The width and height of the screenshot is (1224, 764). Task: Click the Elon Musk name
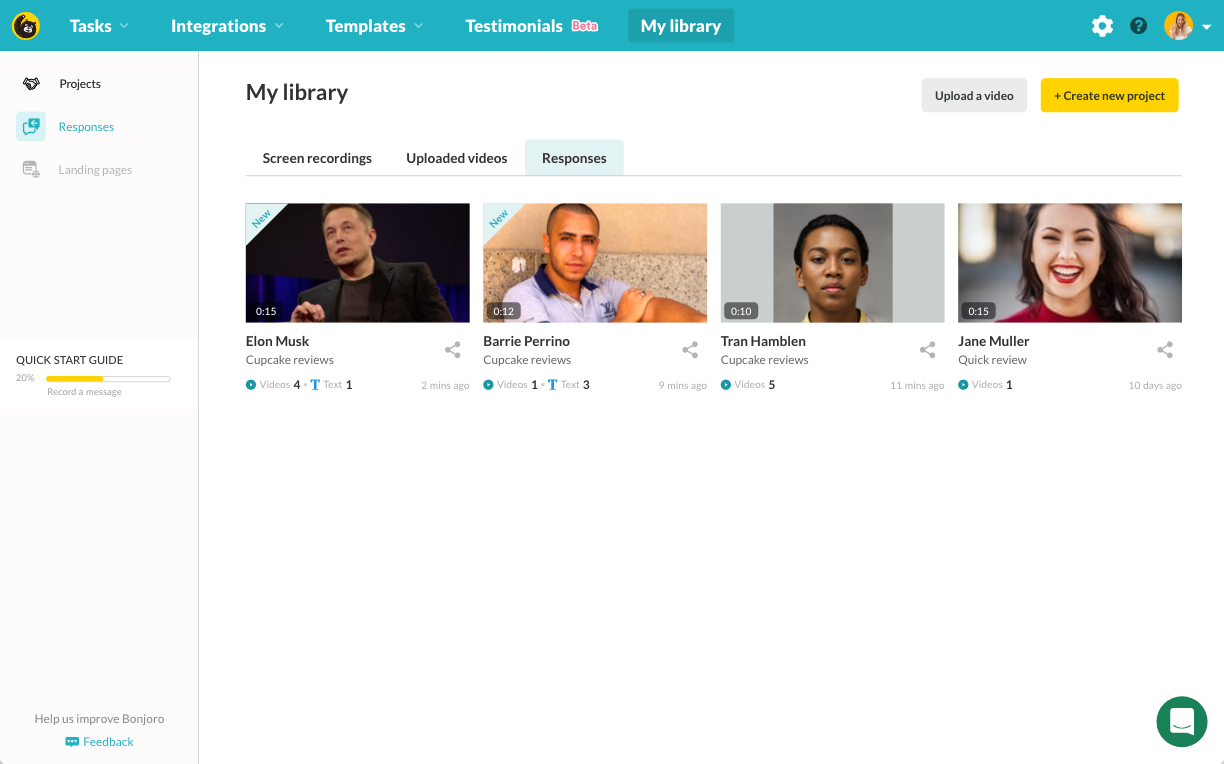click(x=277, y=341)
